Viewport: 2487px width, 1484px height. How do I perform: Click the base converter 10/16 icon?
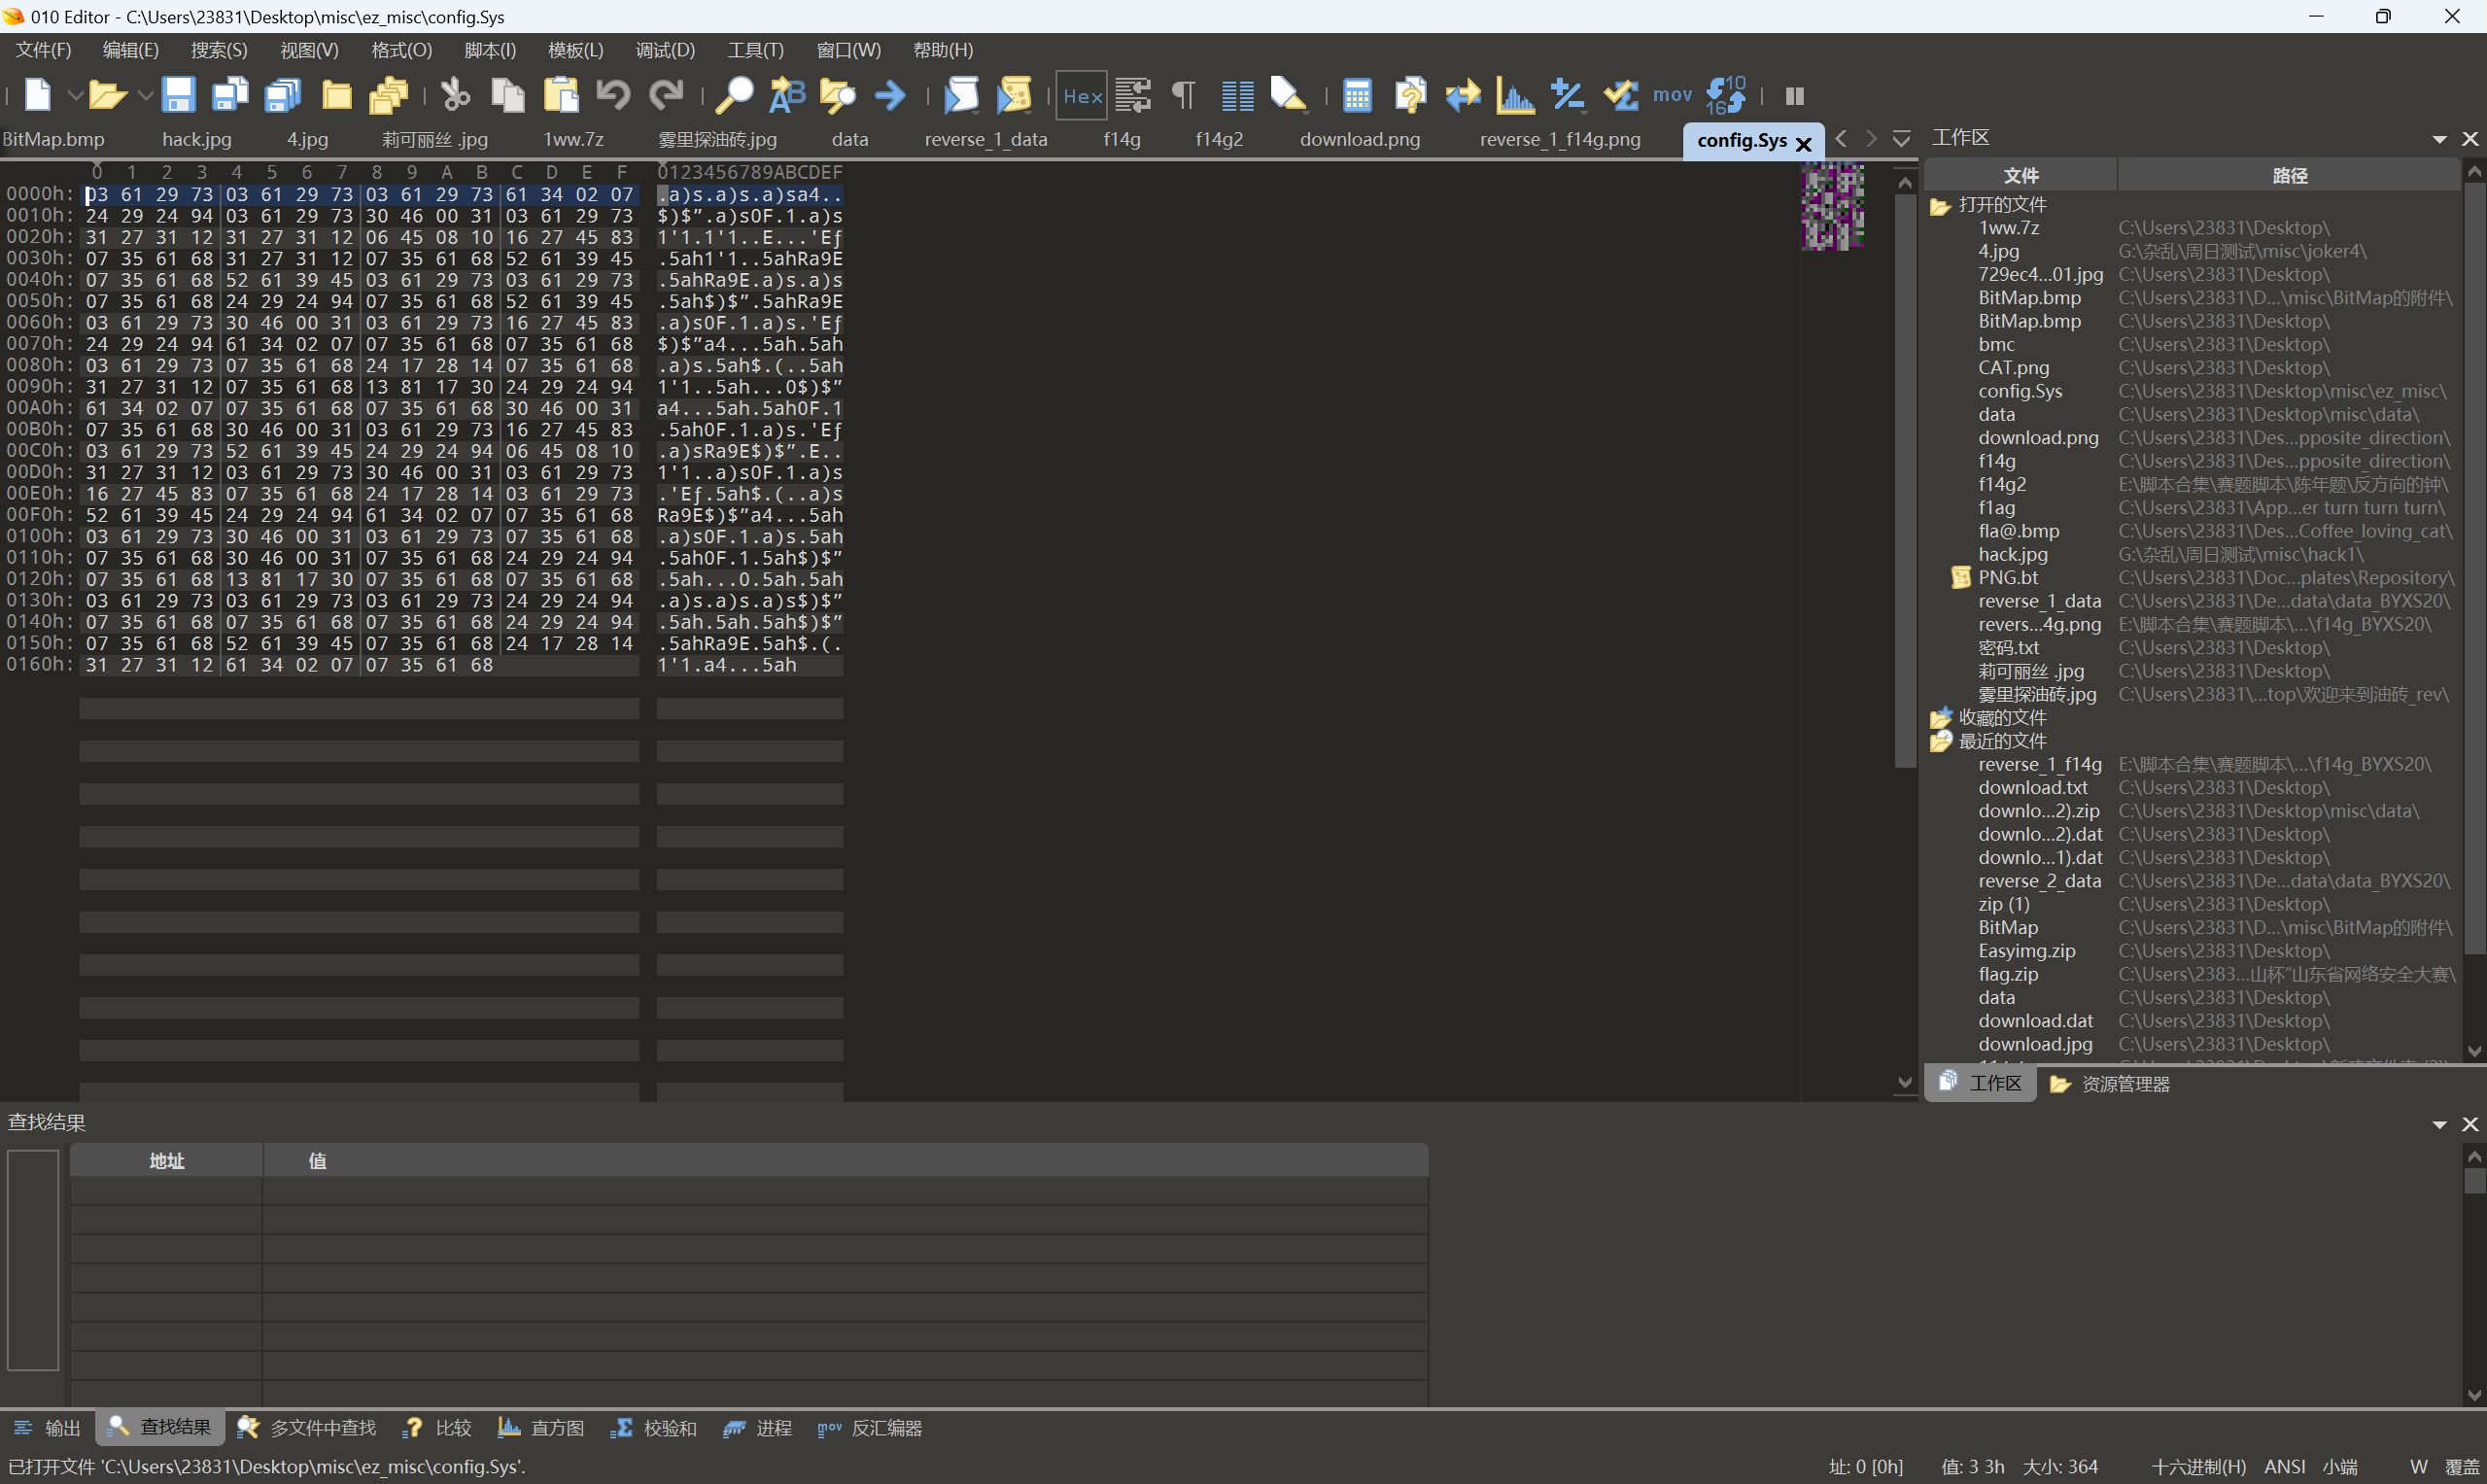pos(1726,95)
